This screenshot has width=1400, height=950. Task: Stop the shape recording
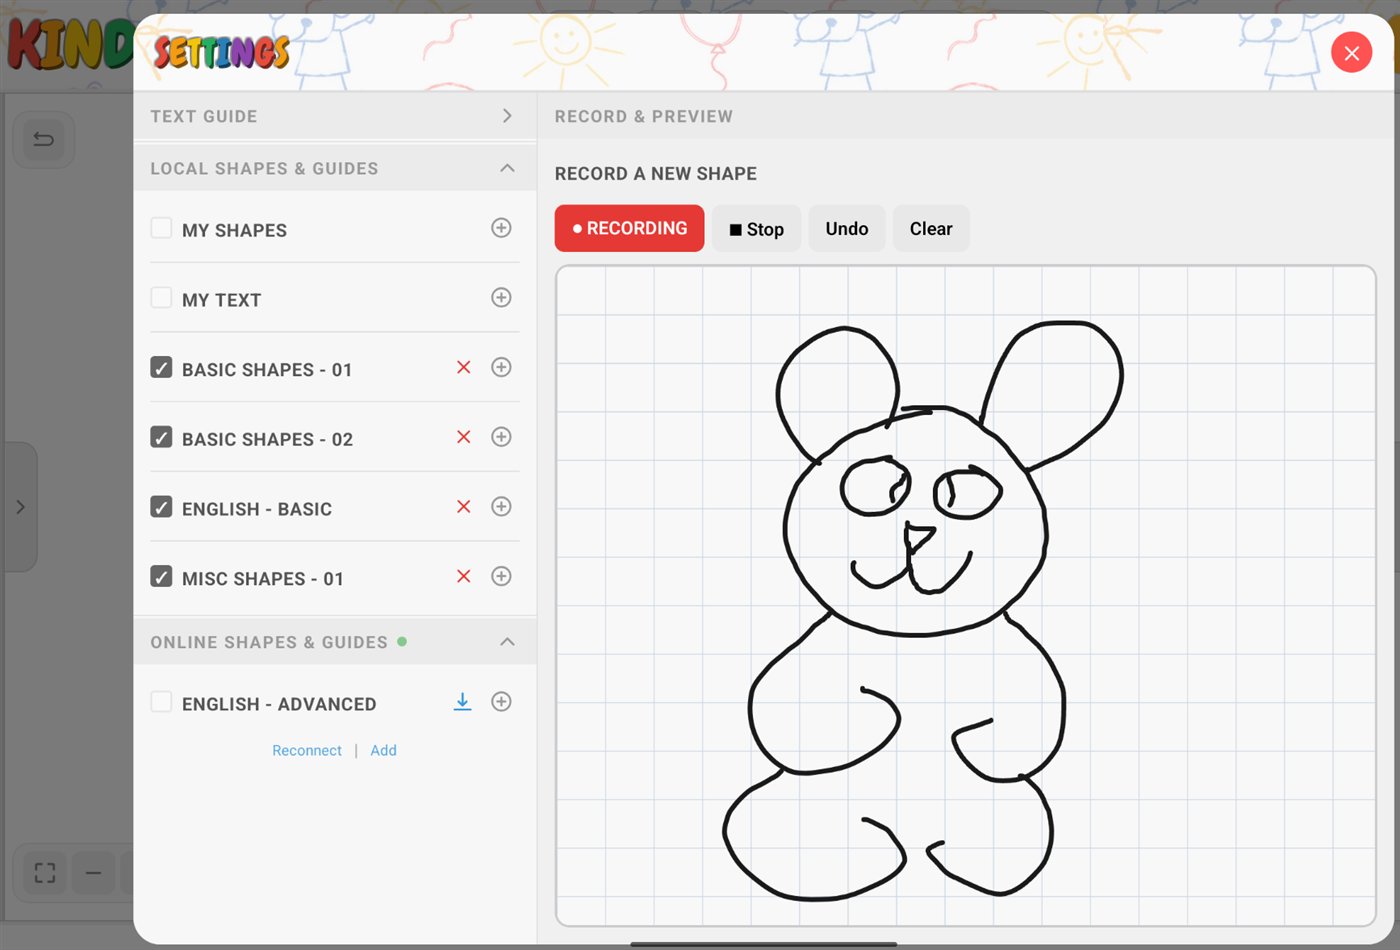pyautogui.click(x=756, y=229)
